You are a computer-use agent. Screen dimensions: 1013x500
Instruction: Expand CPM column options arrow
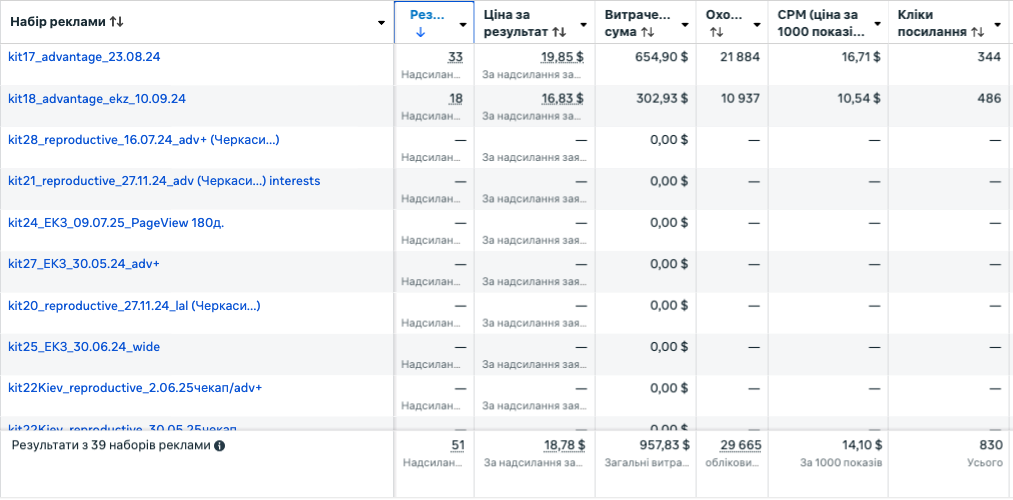tap(877, 23)
